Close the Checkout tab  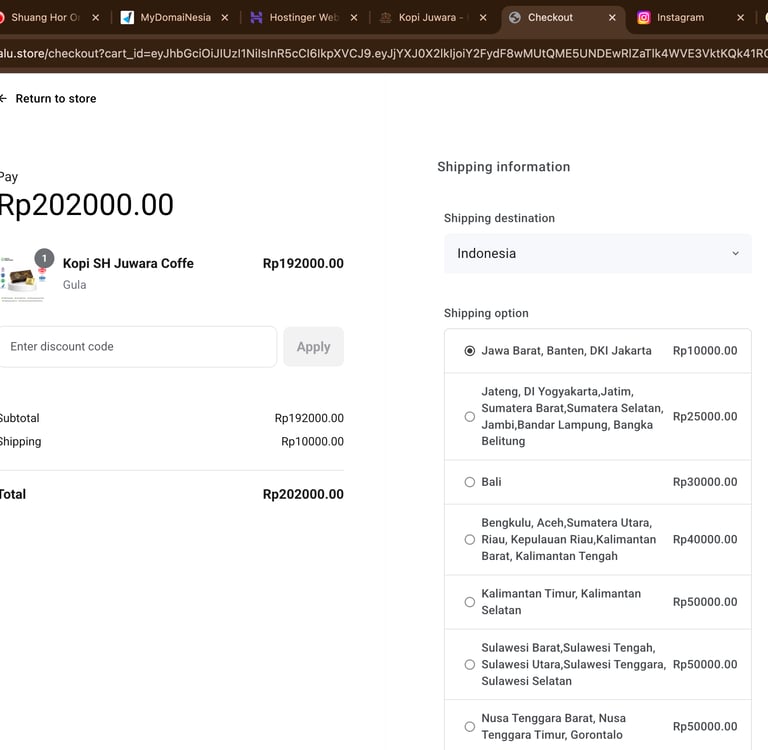point(612,17)
